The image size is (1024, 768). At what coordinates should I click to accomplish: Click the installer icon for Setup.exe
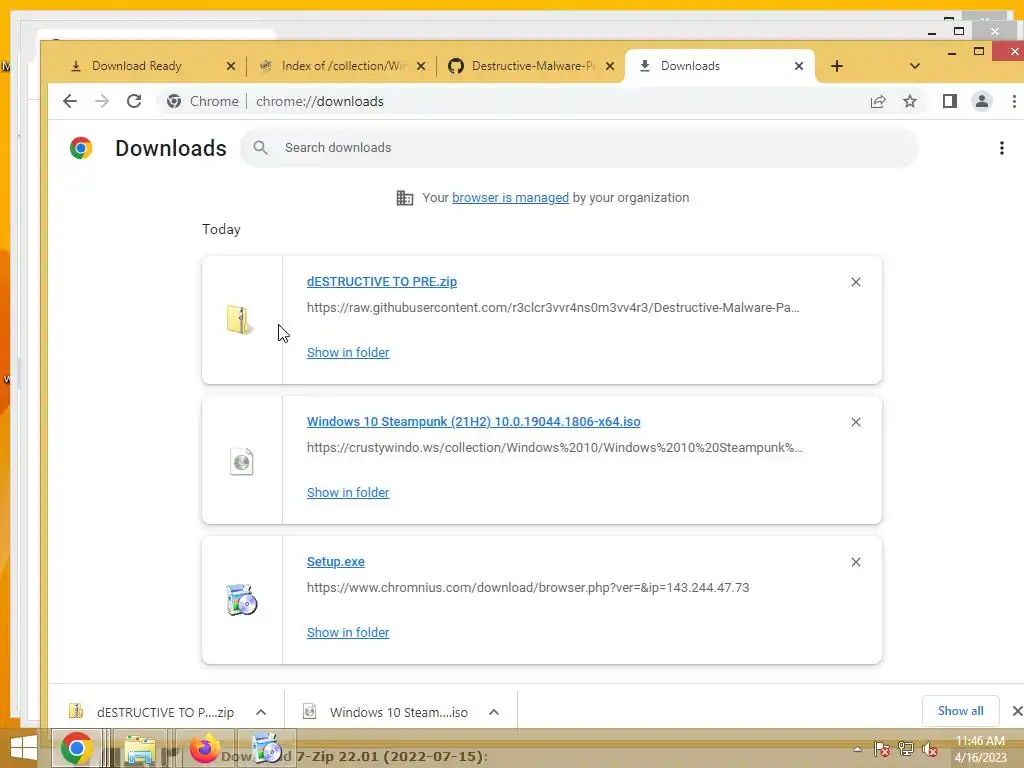[x=242, y=600]
